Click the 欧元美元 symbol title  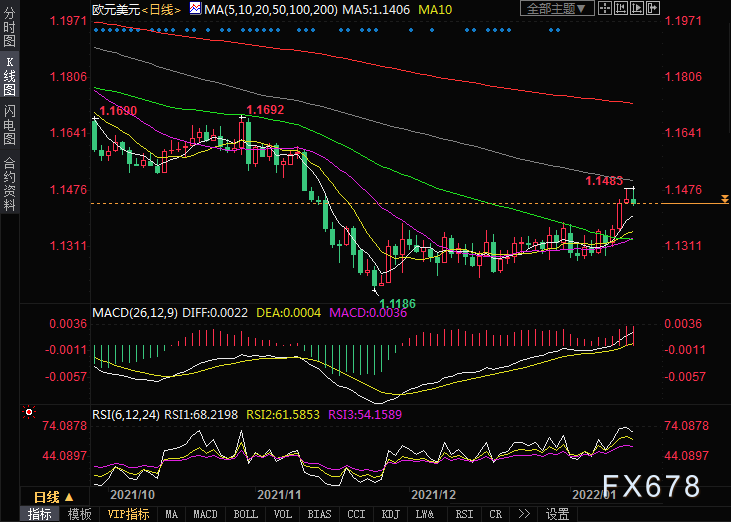[x=116, y=9]
